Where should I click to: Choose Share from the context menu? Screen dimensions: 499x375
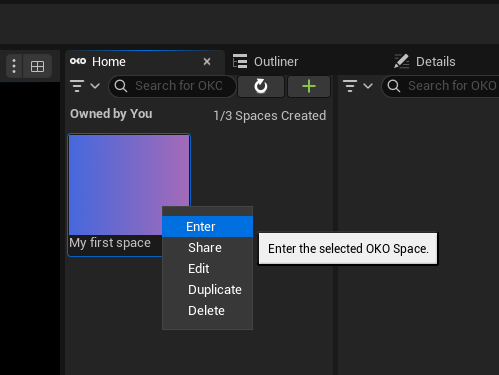point(207,248)
